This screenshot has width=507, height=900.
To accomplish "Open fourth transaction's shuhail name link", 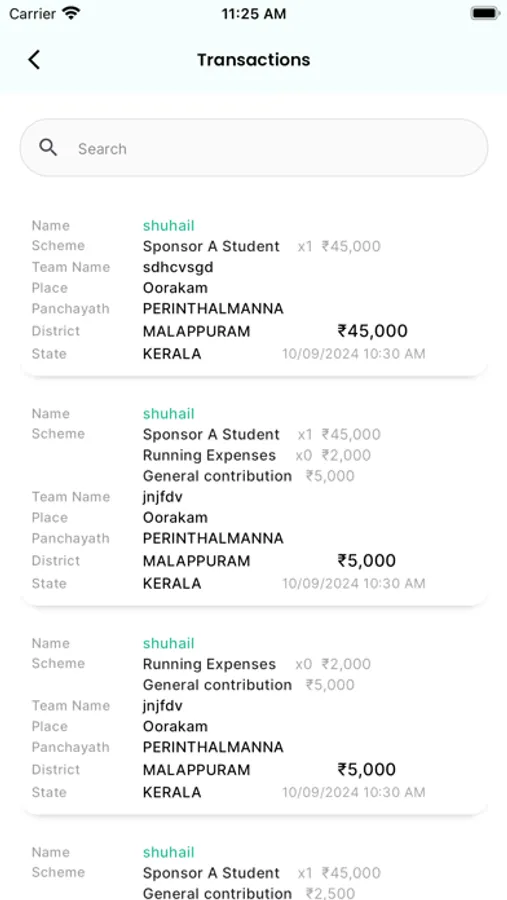I will tap(169, 852).
